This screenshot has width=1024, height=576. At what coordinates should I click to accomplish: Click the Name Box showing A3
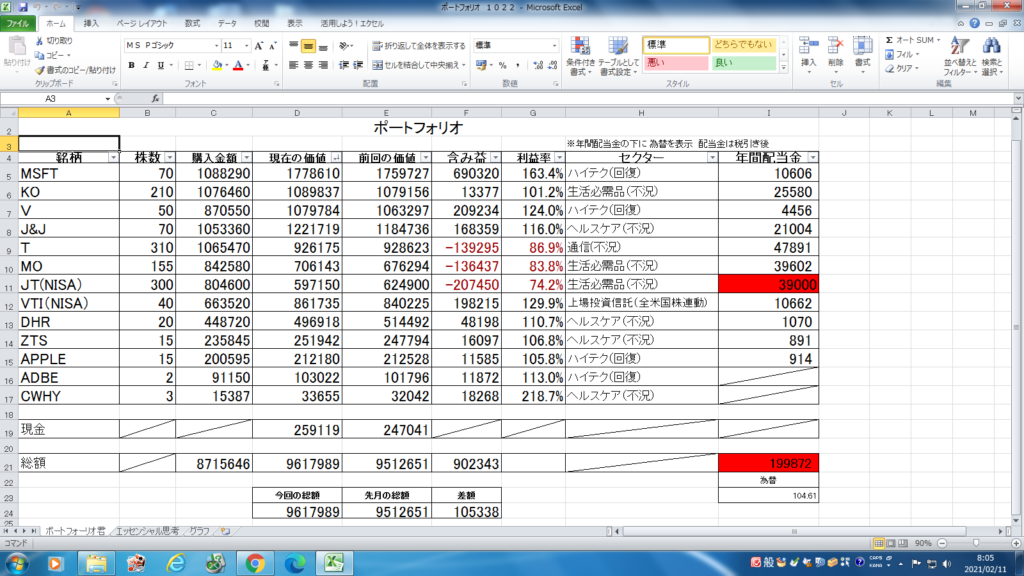pos(52,99)
